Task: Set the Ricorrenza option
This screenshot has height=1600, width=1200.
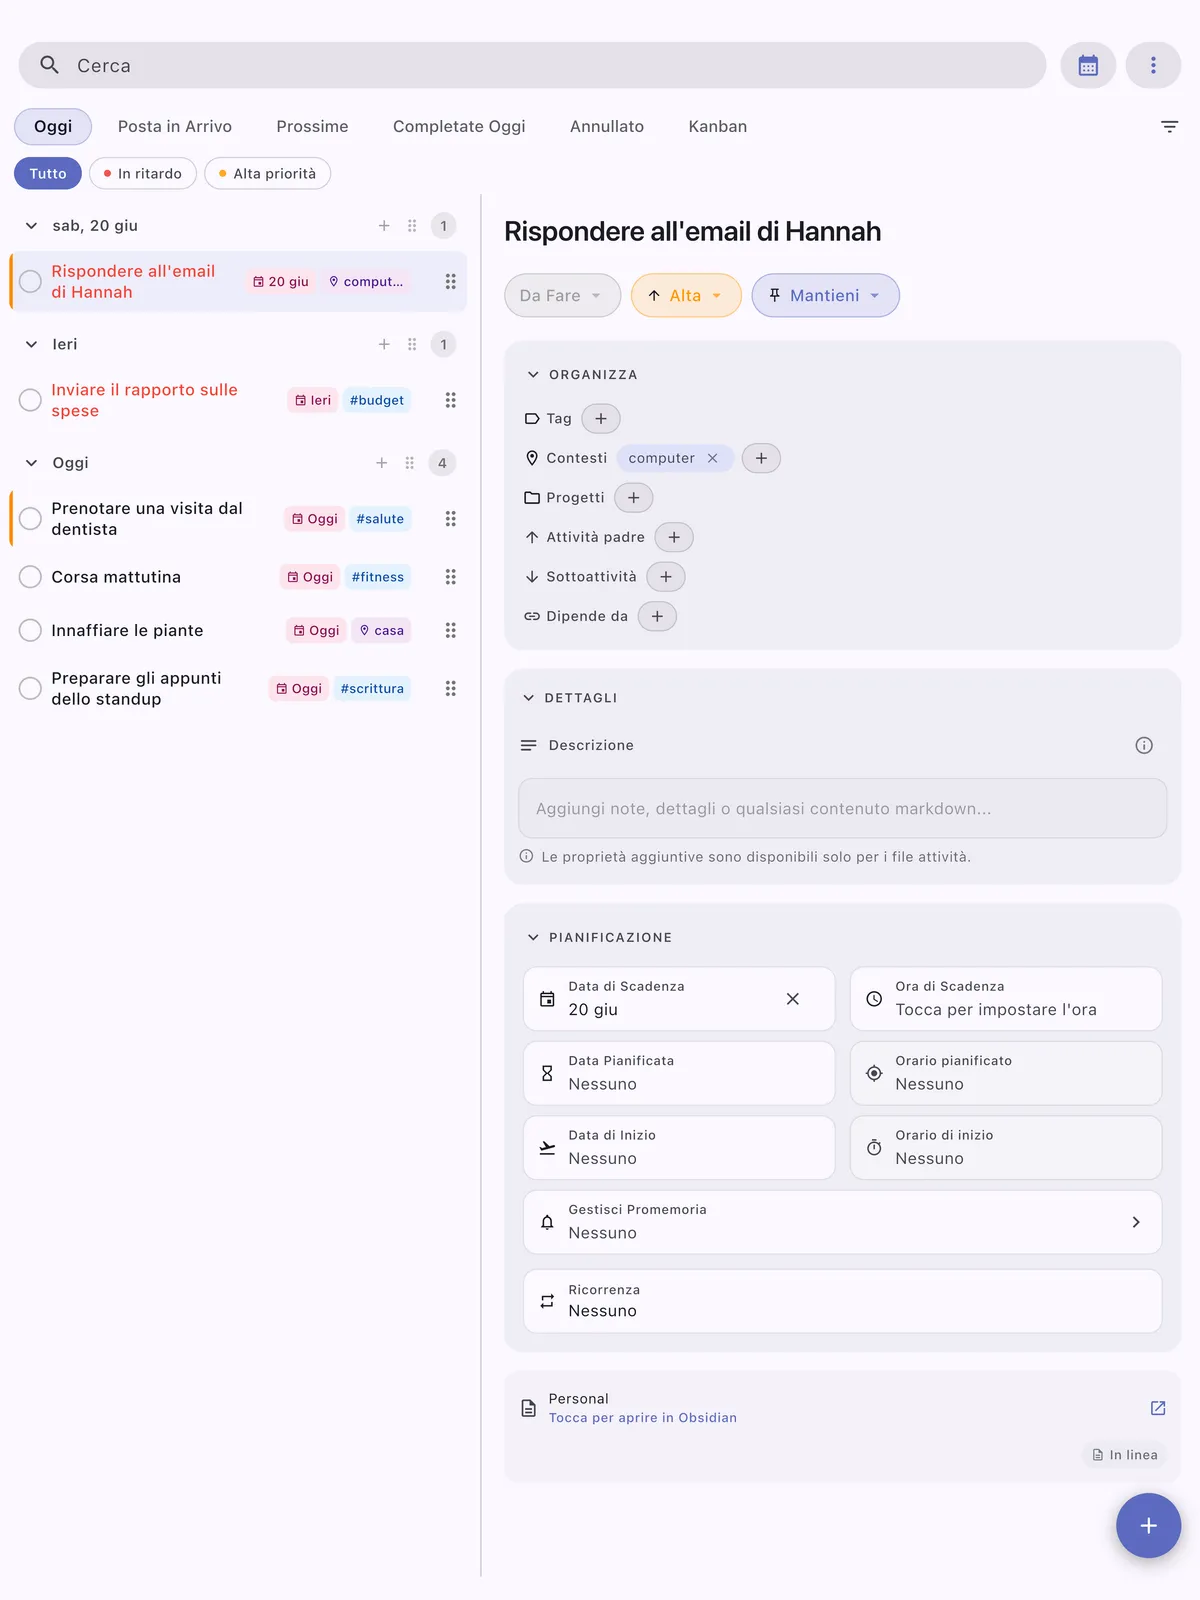Action: tap(843, 1301)
